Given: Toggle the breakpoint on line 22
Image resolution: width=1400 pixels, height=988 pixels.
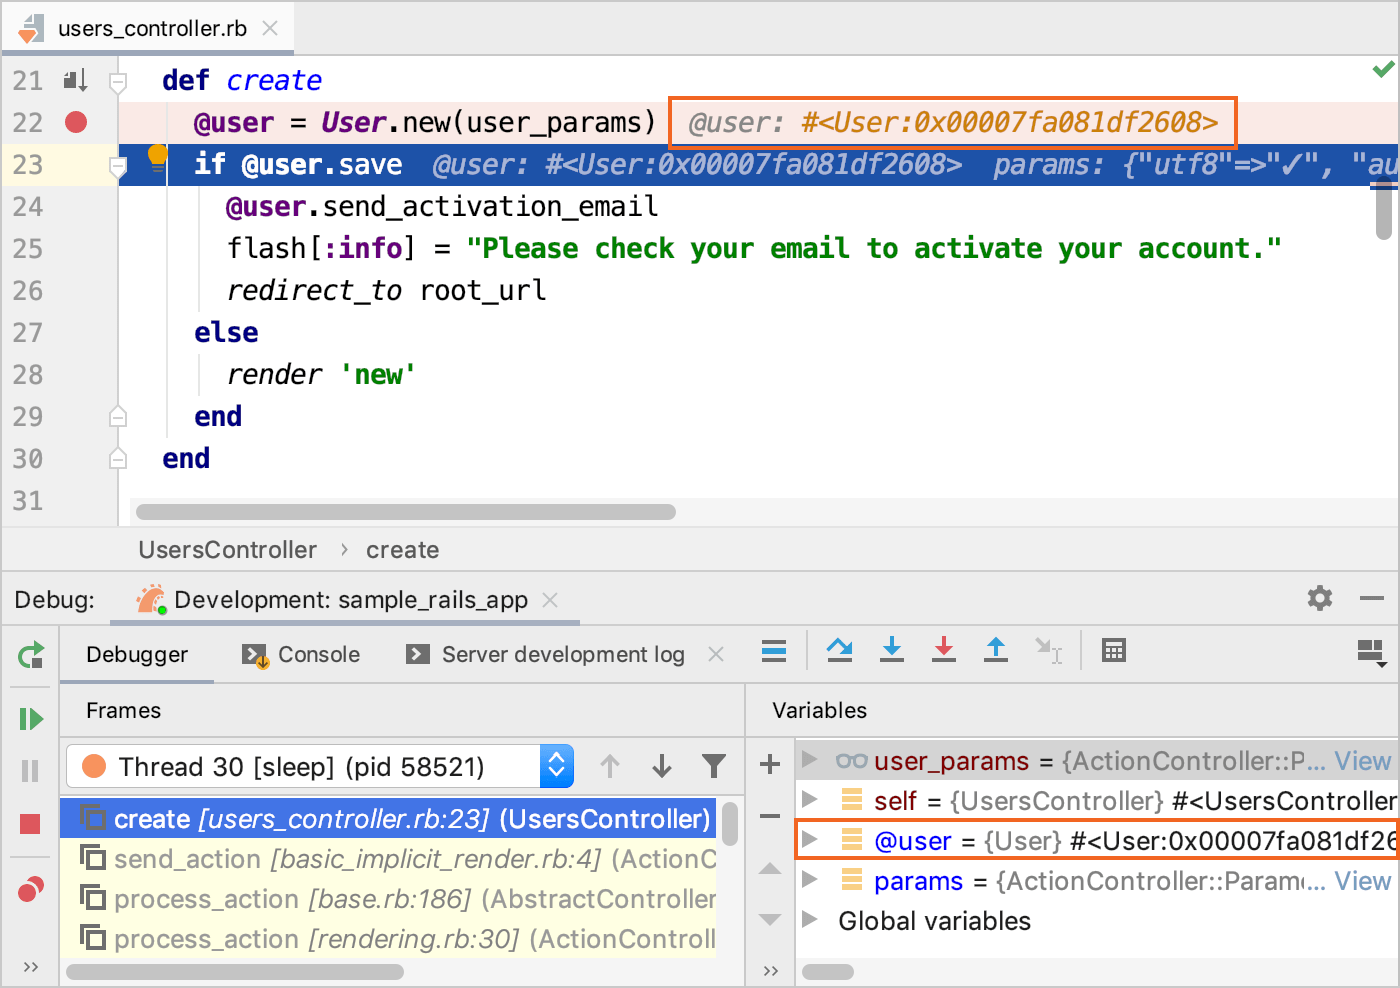Looking at the screenshot, I should (x=76, y=122).
